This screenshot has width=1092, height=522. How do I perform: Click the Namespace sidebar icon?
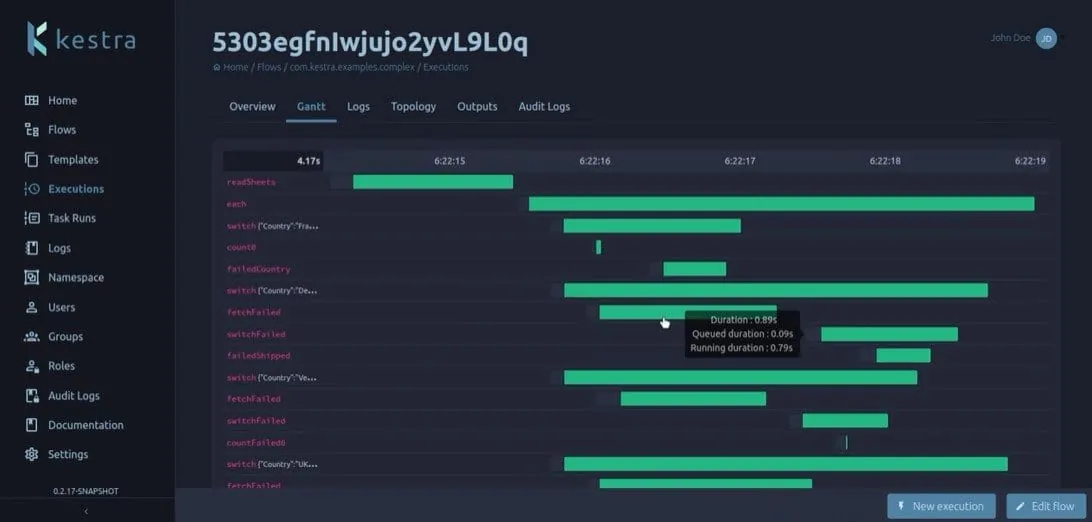point(31,277)
